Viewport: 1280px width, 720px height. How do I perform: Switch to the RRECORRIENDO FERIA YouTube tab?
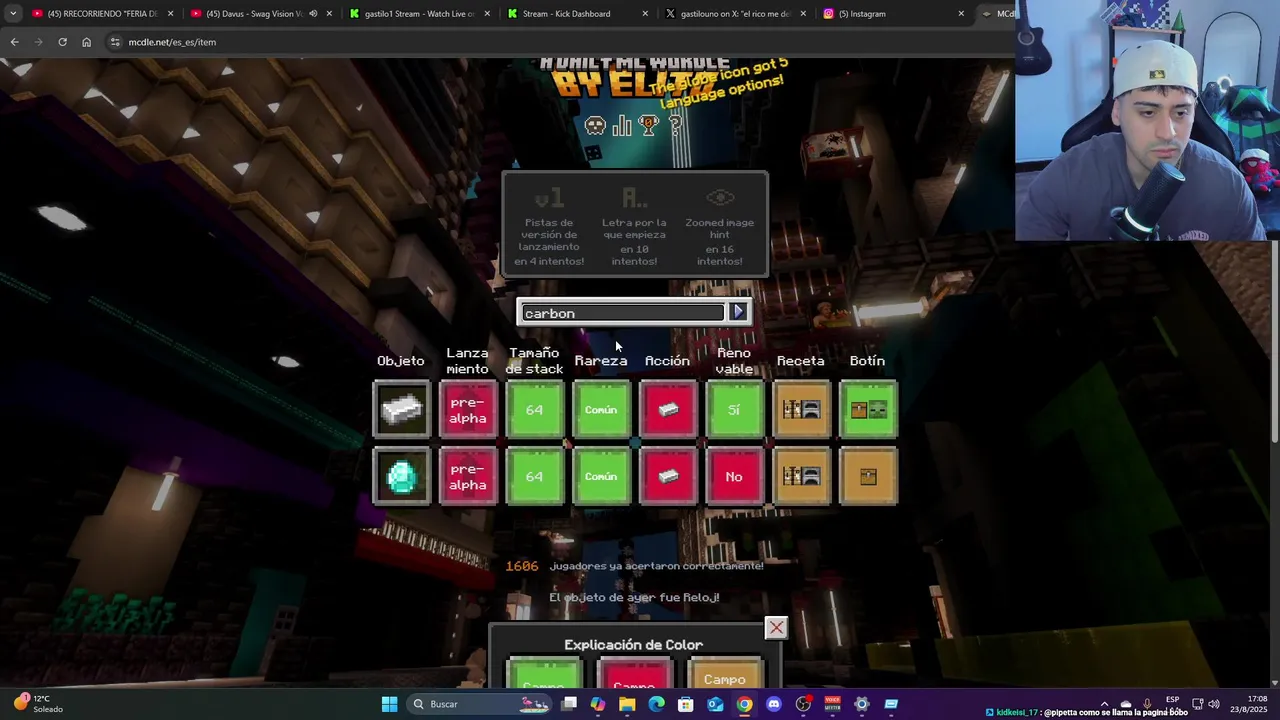click(104, 14)
